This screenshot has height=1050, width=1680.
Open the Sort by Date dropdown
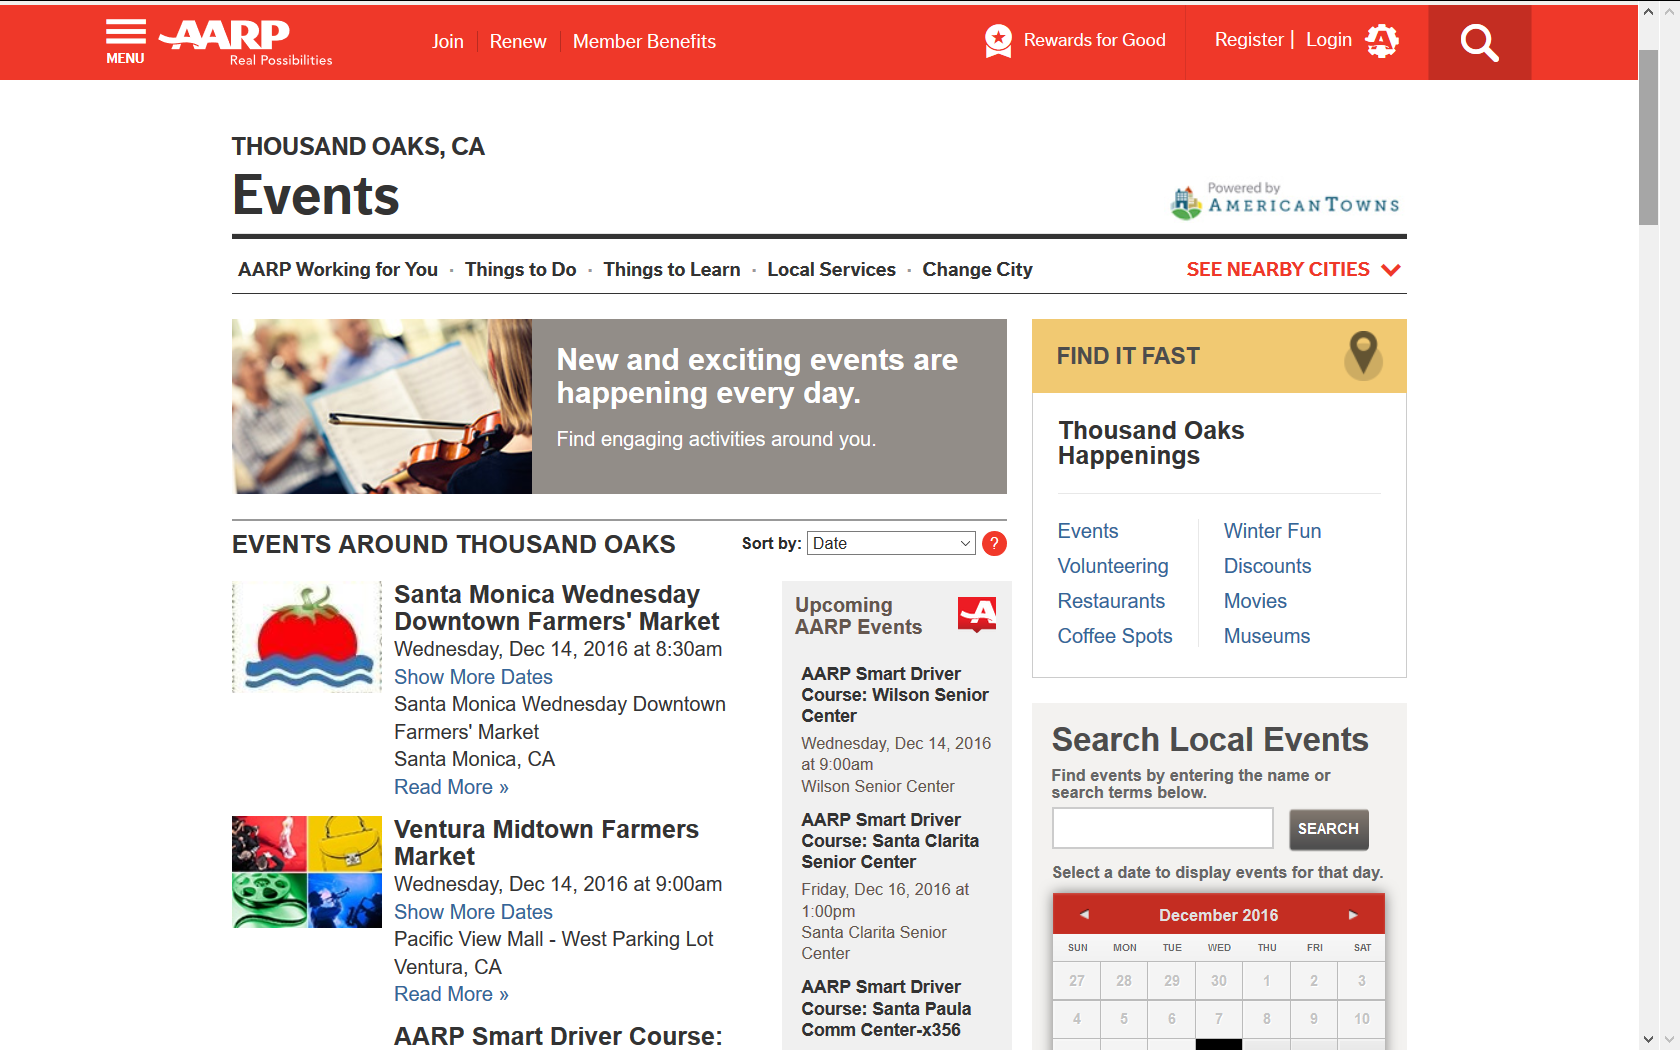[891, 543]
